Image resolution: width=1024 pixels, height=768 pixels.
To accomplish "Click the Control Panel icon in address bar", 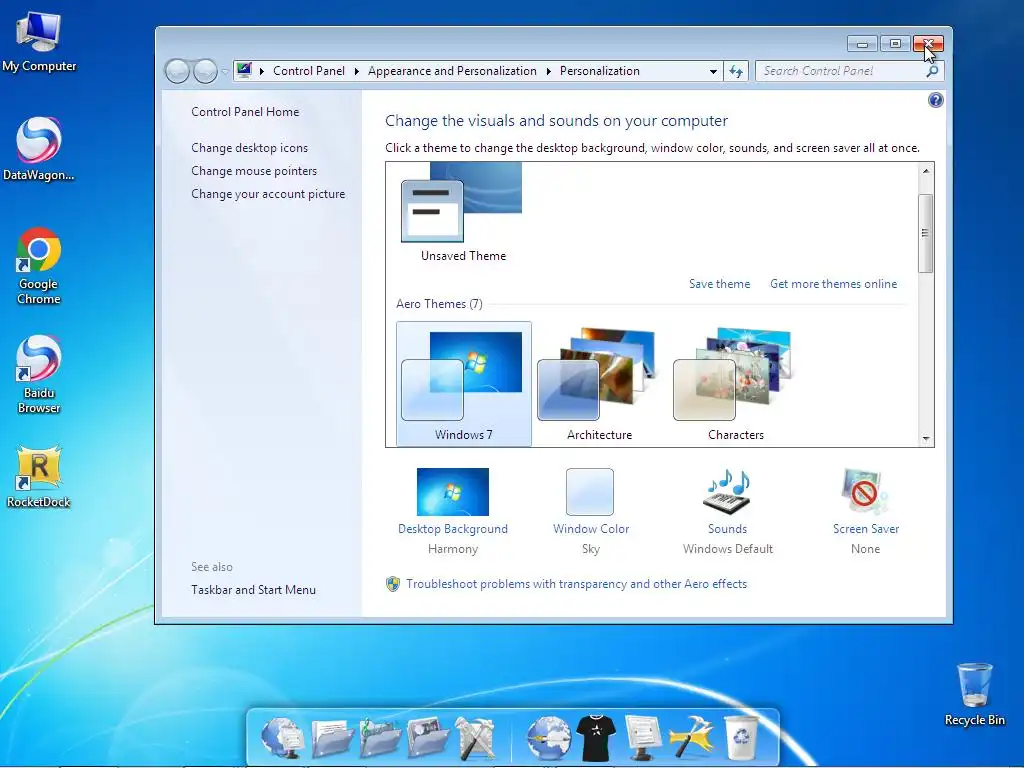I will pyautogui.click(x=244, y=71).
